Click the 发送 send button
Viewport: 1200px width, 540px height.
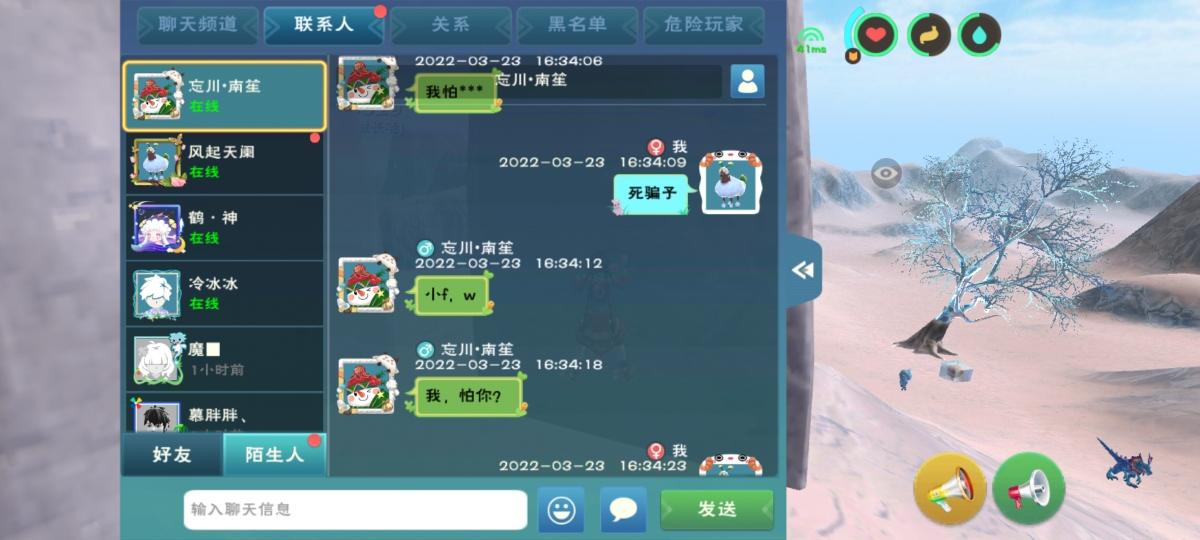pos(717,510)
